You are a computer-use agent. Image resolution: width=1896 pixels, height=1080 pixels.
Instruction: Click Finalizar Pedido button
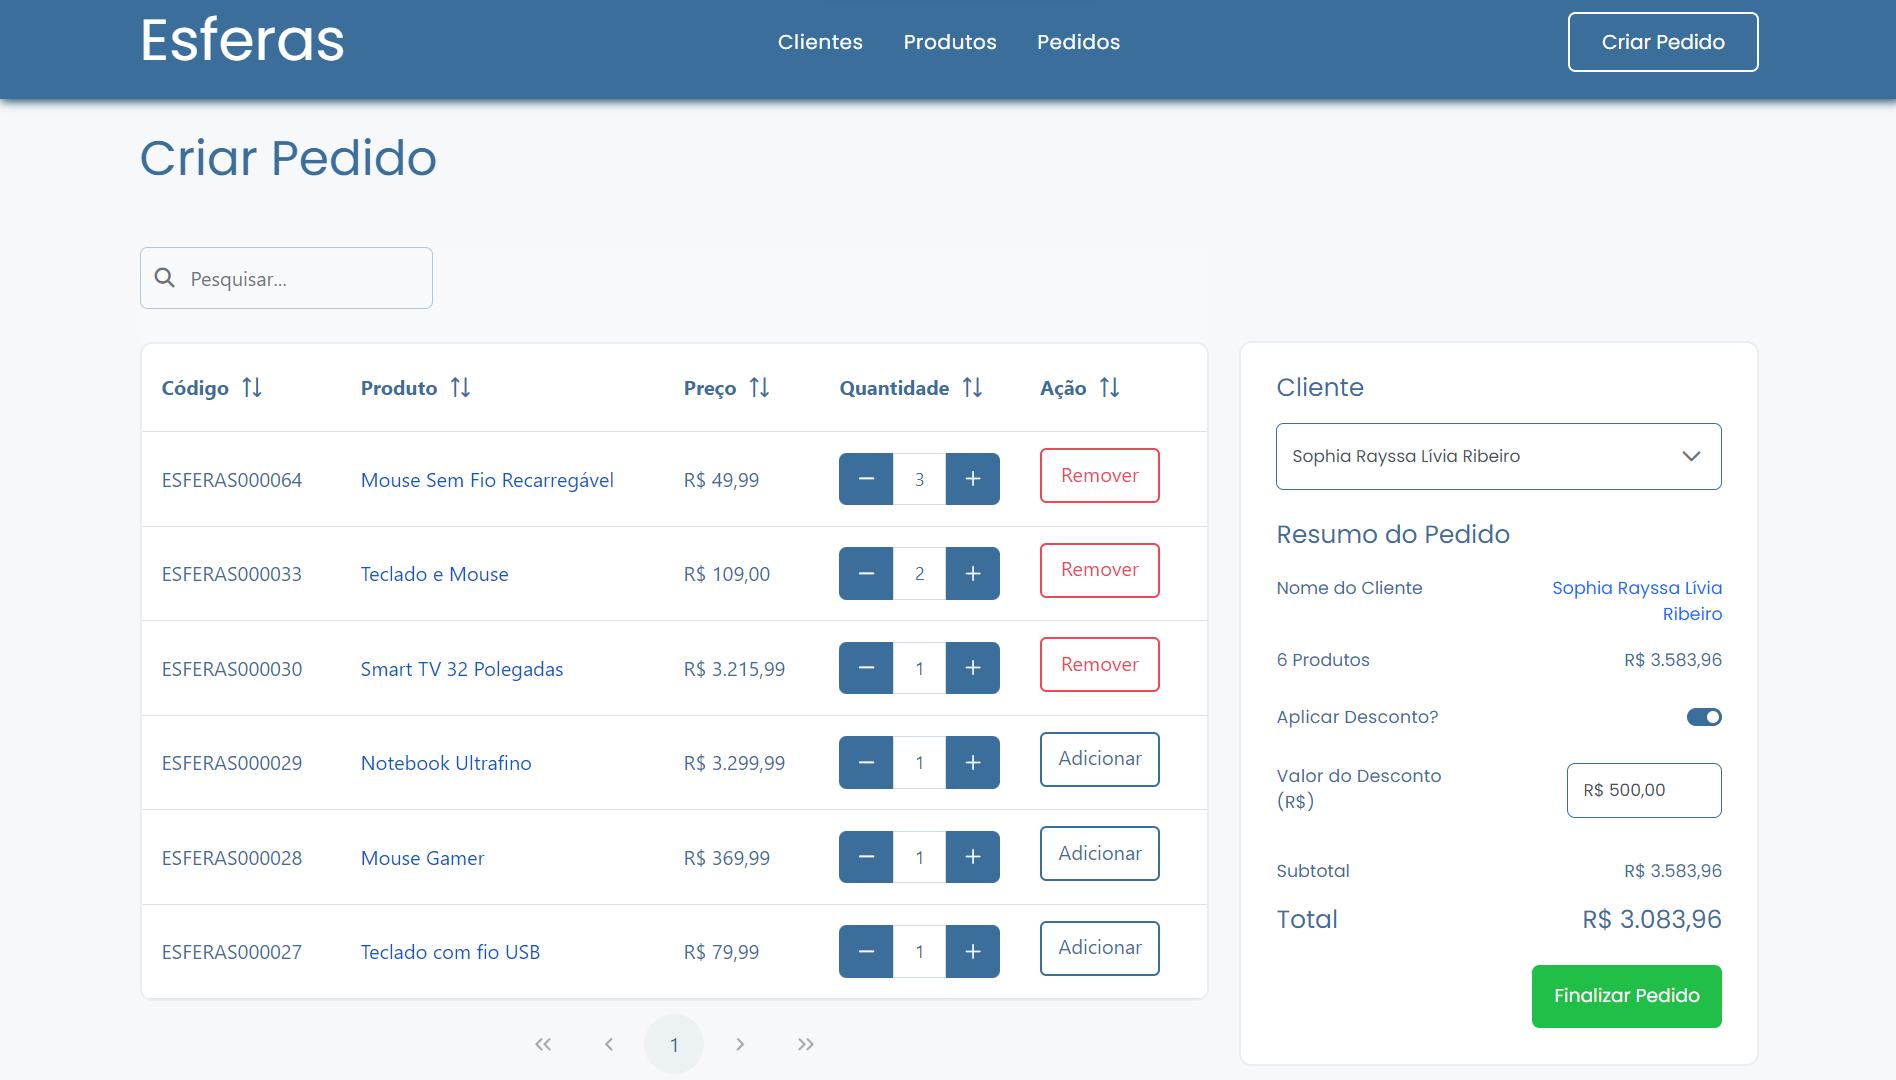pos(1627,996)
